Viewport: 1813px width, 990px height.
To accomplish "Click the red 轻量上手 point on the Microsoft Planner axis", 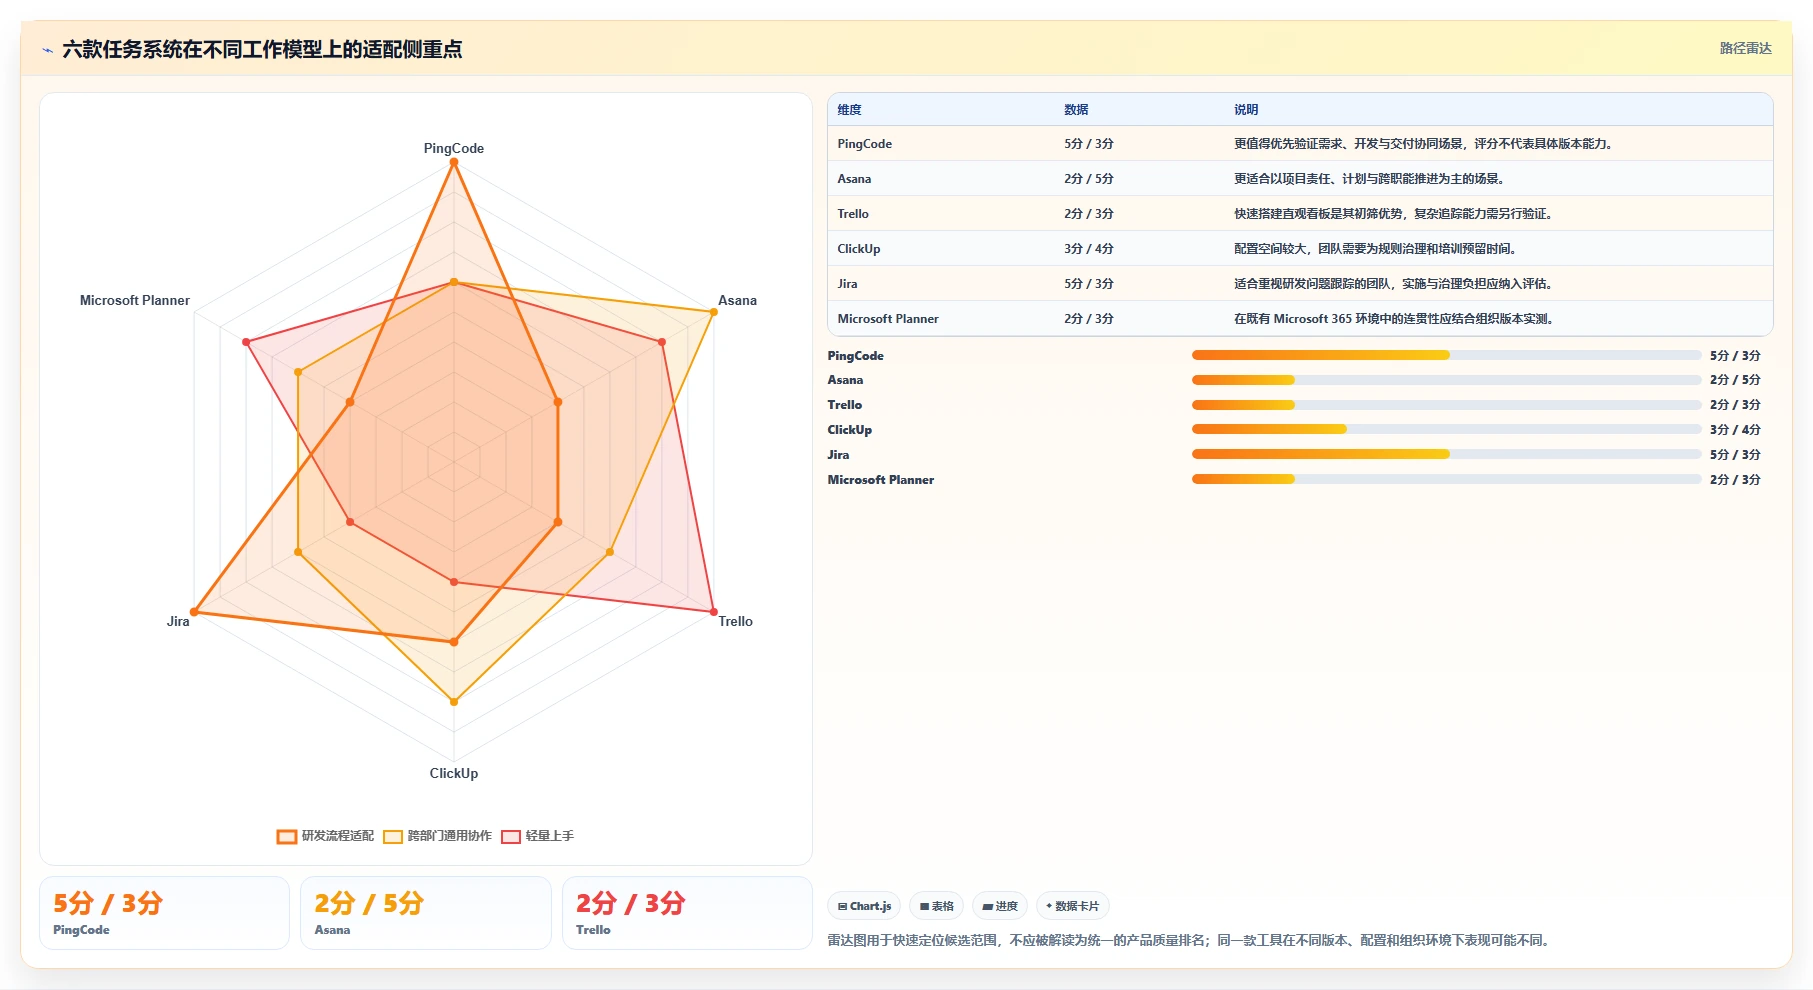I will 246,342.
